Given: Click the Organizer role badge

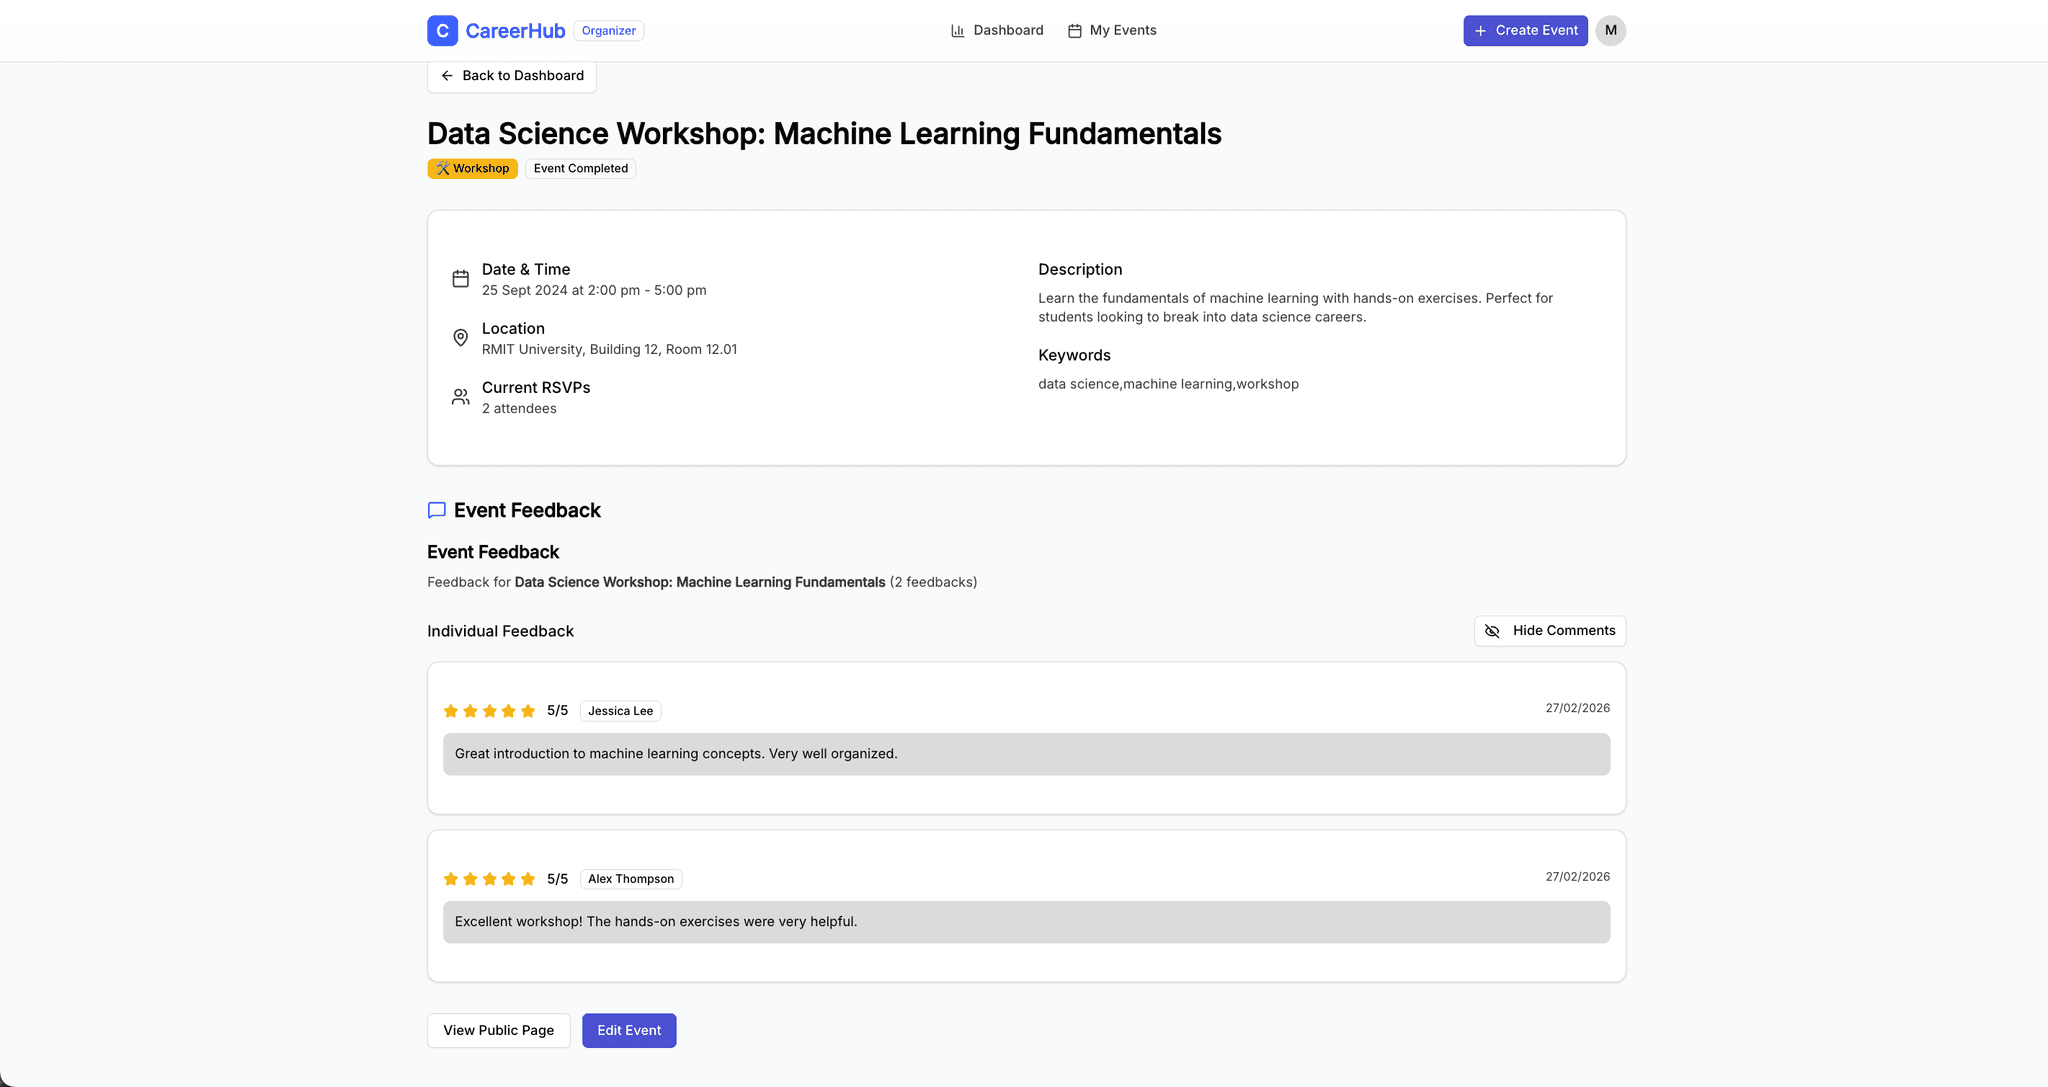Looking at the screenshot, I should (x=608, y=31).
